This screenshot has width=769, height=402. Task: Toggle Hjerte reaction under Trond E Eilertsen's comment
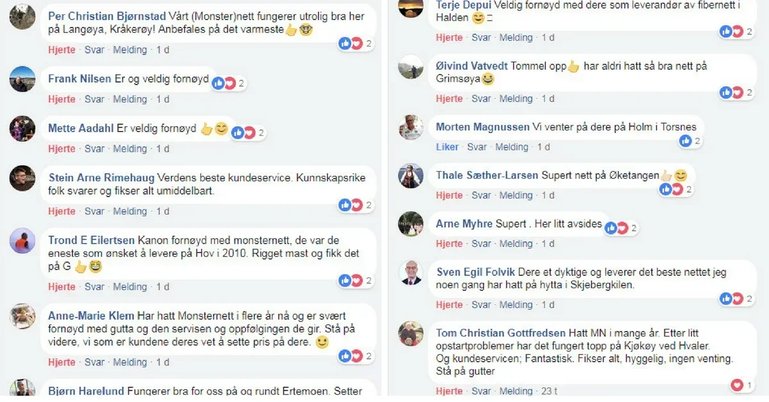click(62, 287)
